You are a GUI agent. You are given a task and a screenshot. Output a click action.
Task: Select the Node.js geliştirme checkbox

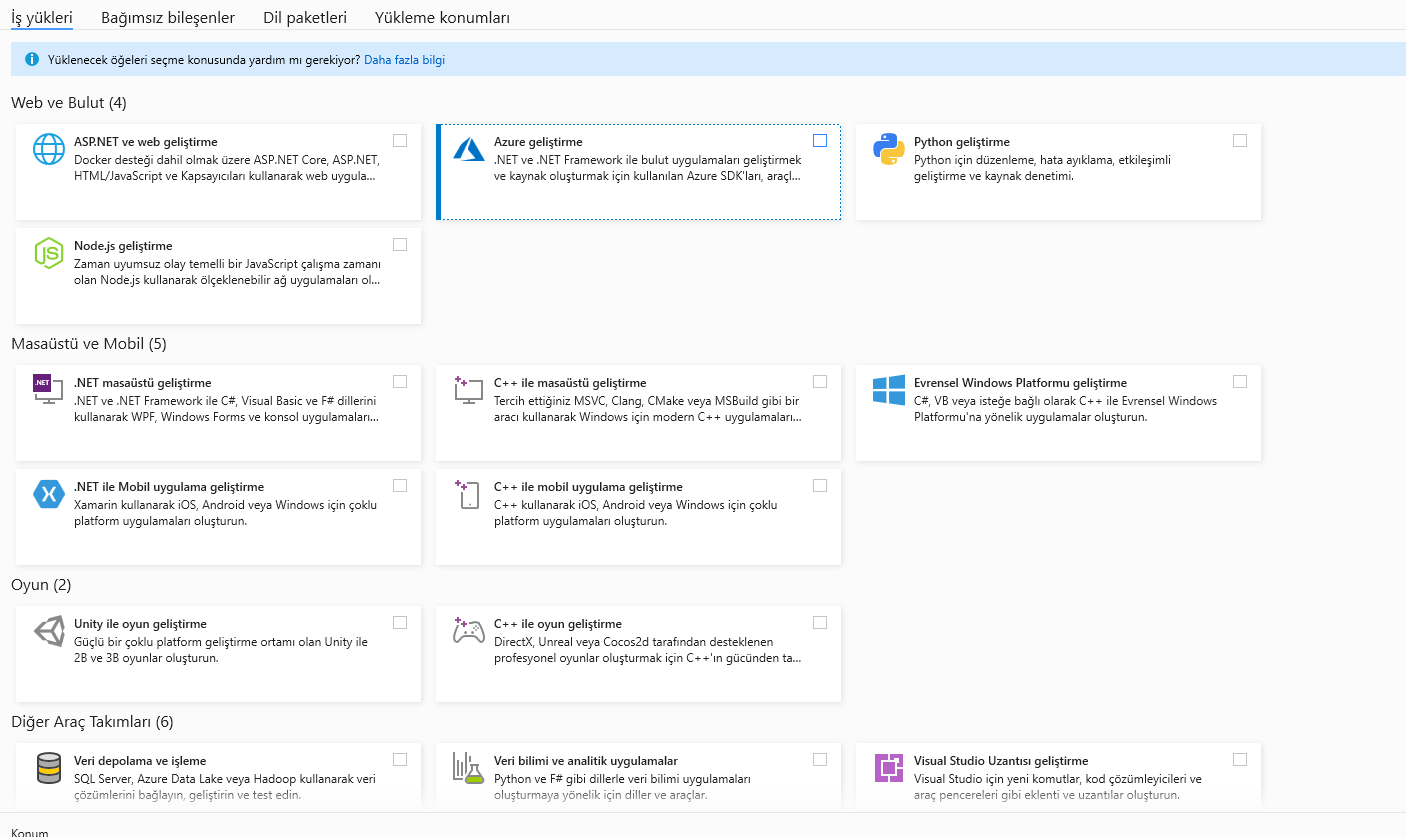[x=400, y=245]
